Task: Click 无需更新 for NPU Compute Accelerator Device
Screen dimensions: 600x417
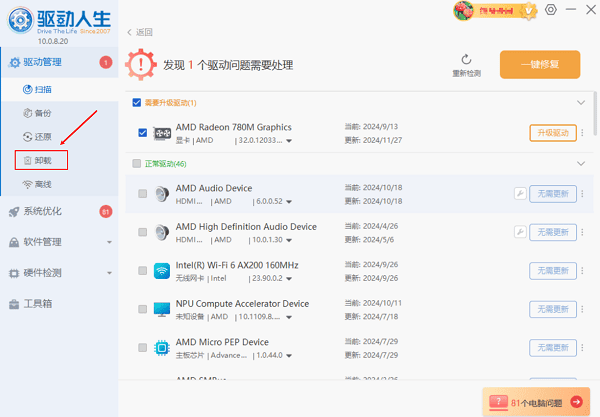Action: [x=553, y=309]
